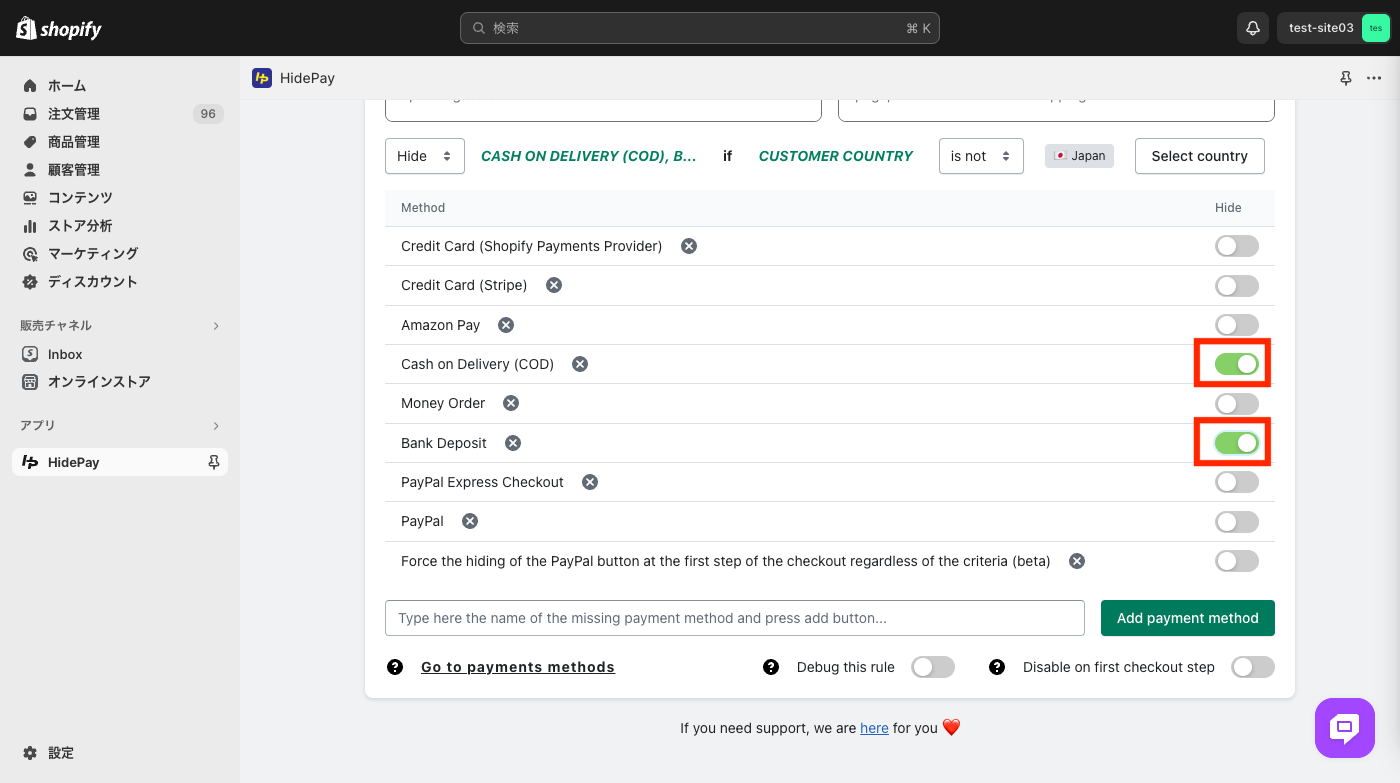Focus the missing payment method name field
1400x783 pixels.
coord(734,618)
